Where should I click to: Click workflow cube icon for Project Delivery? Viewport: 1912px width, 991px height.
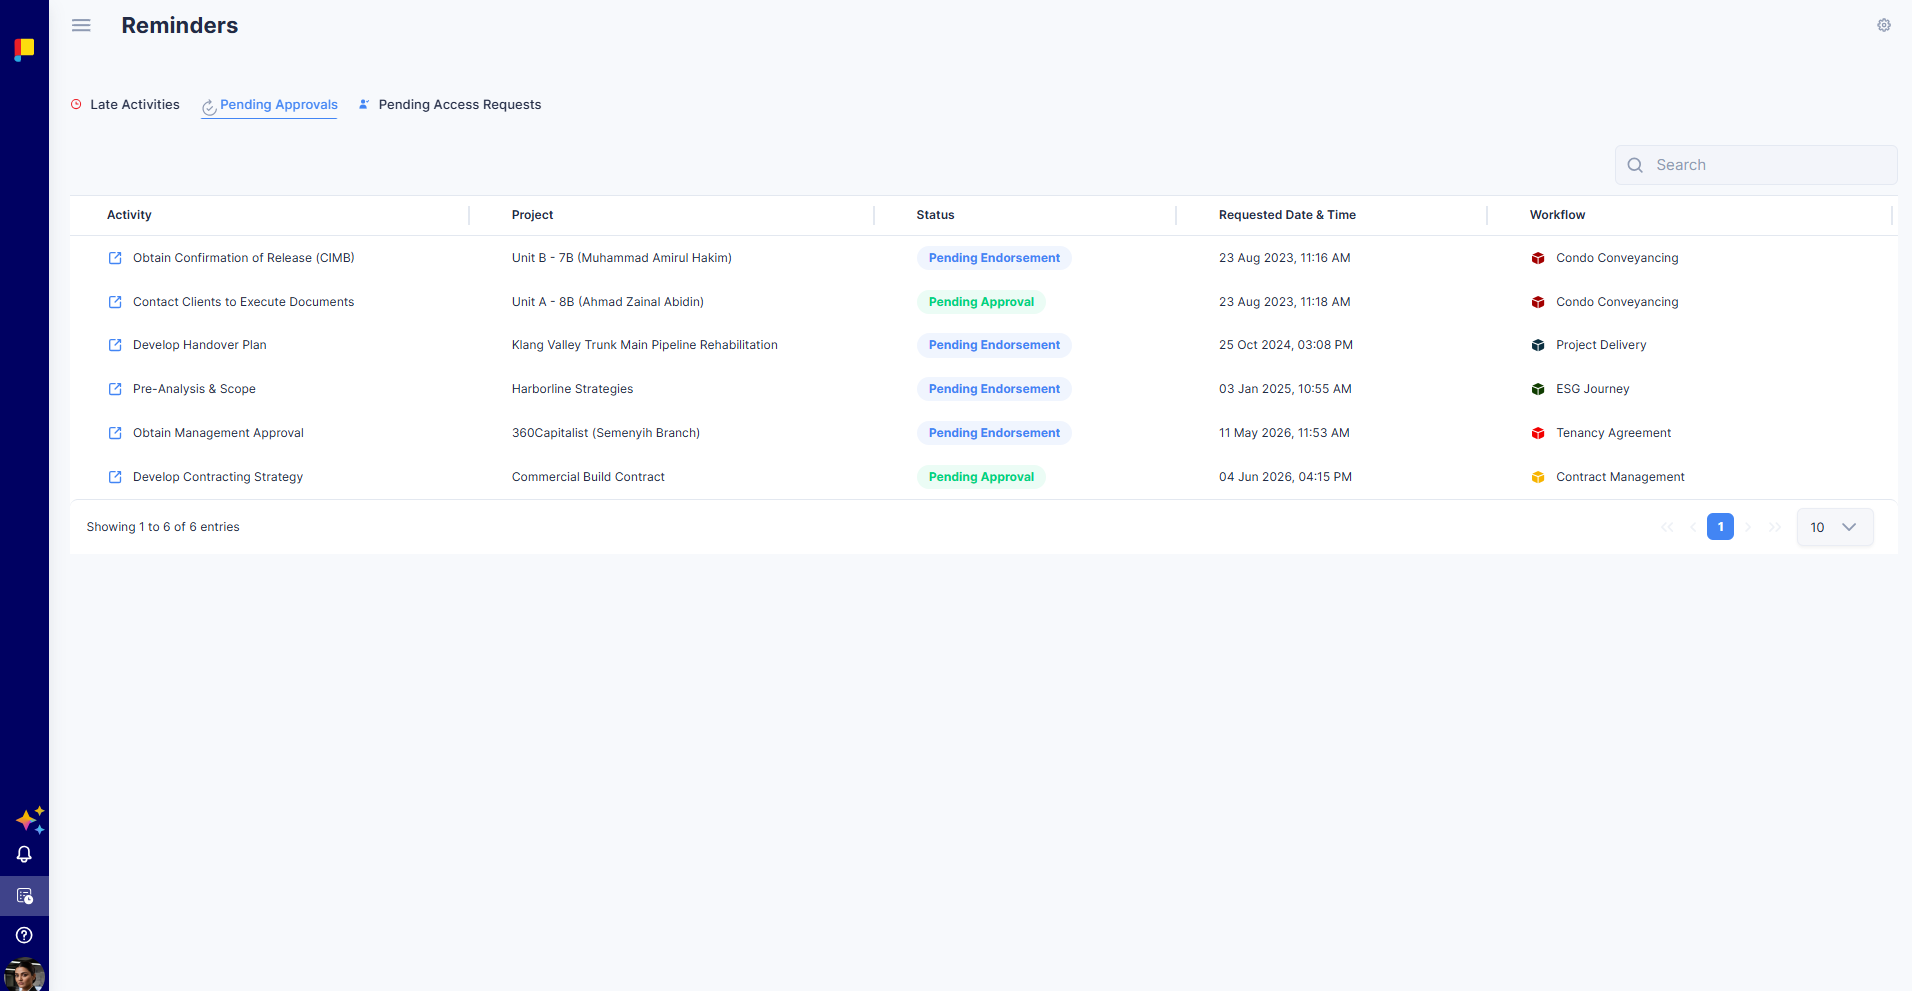click(1538, 345)
